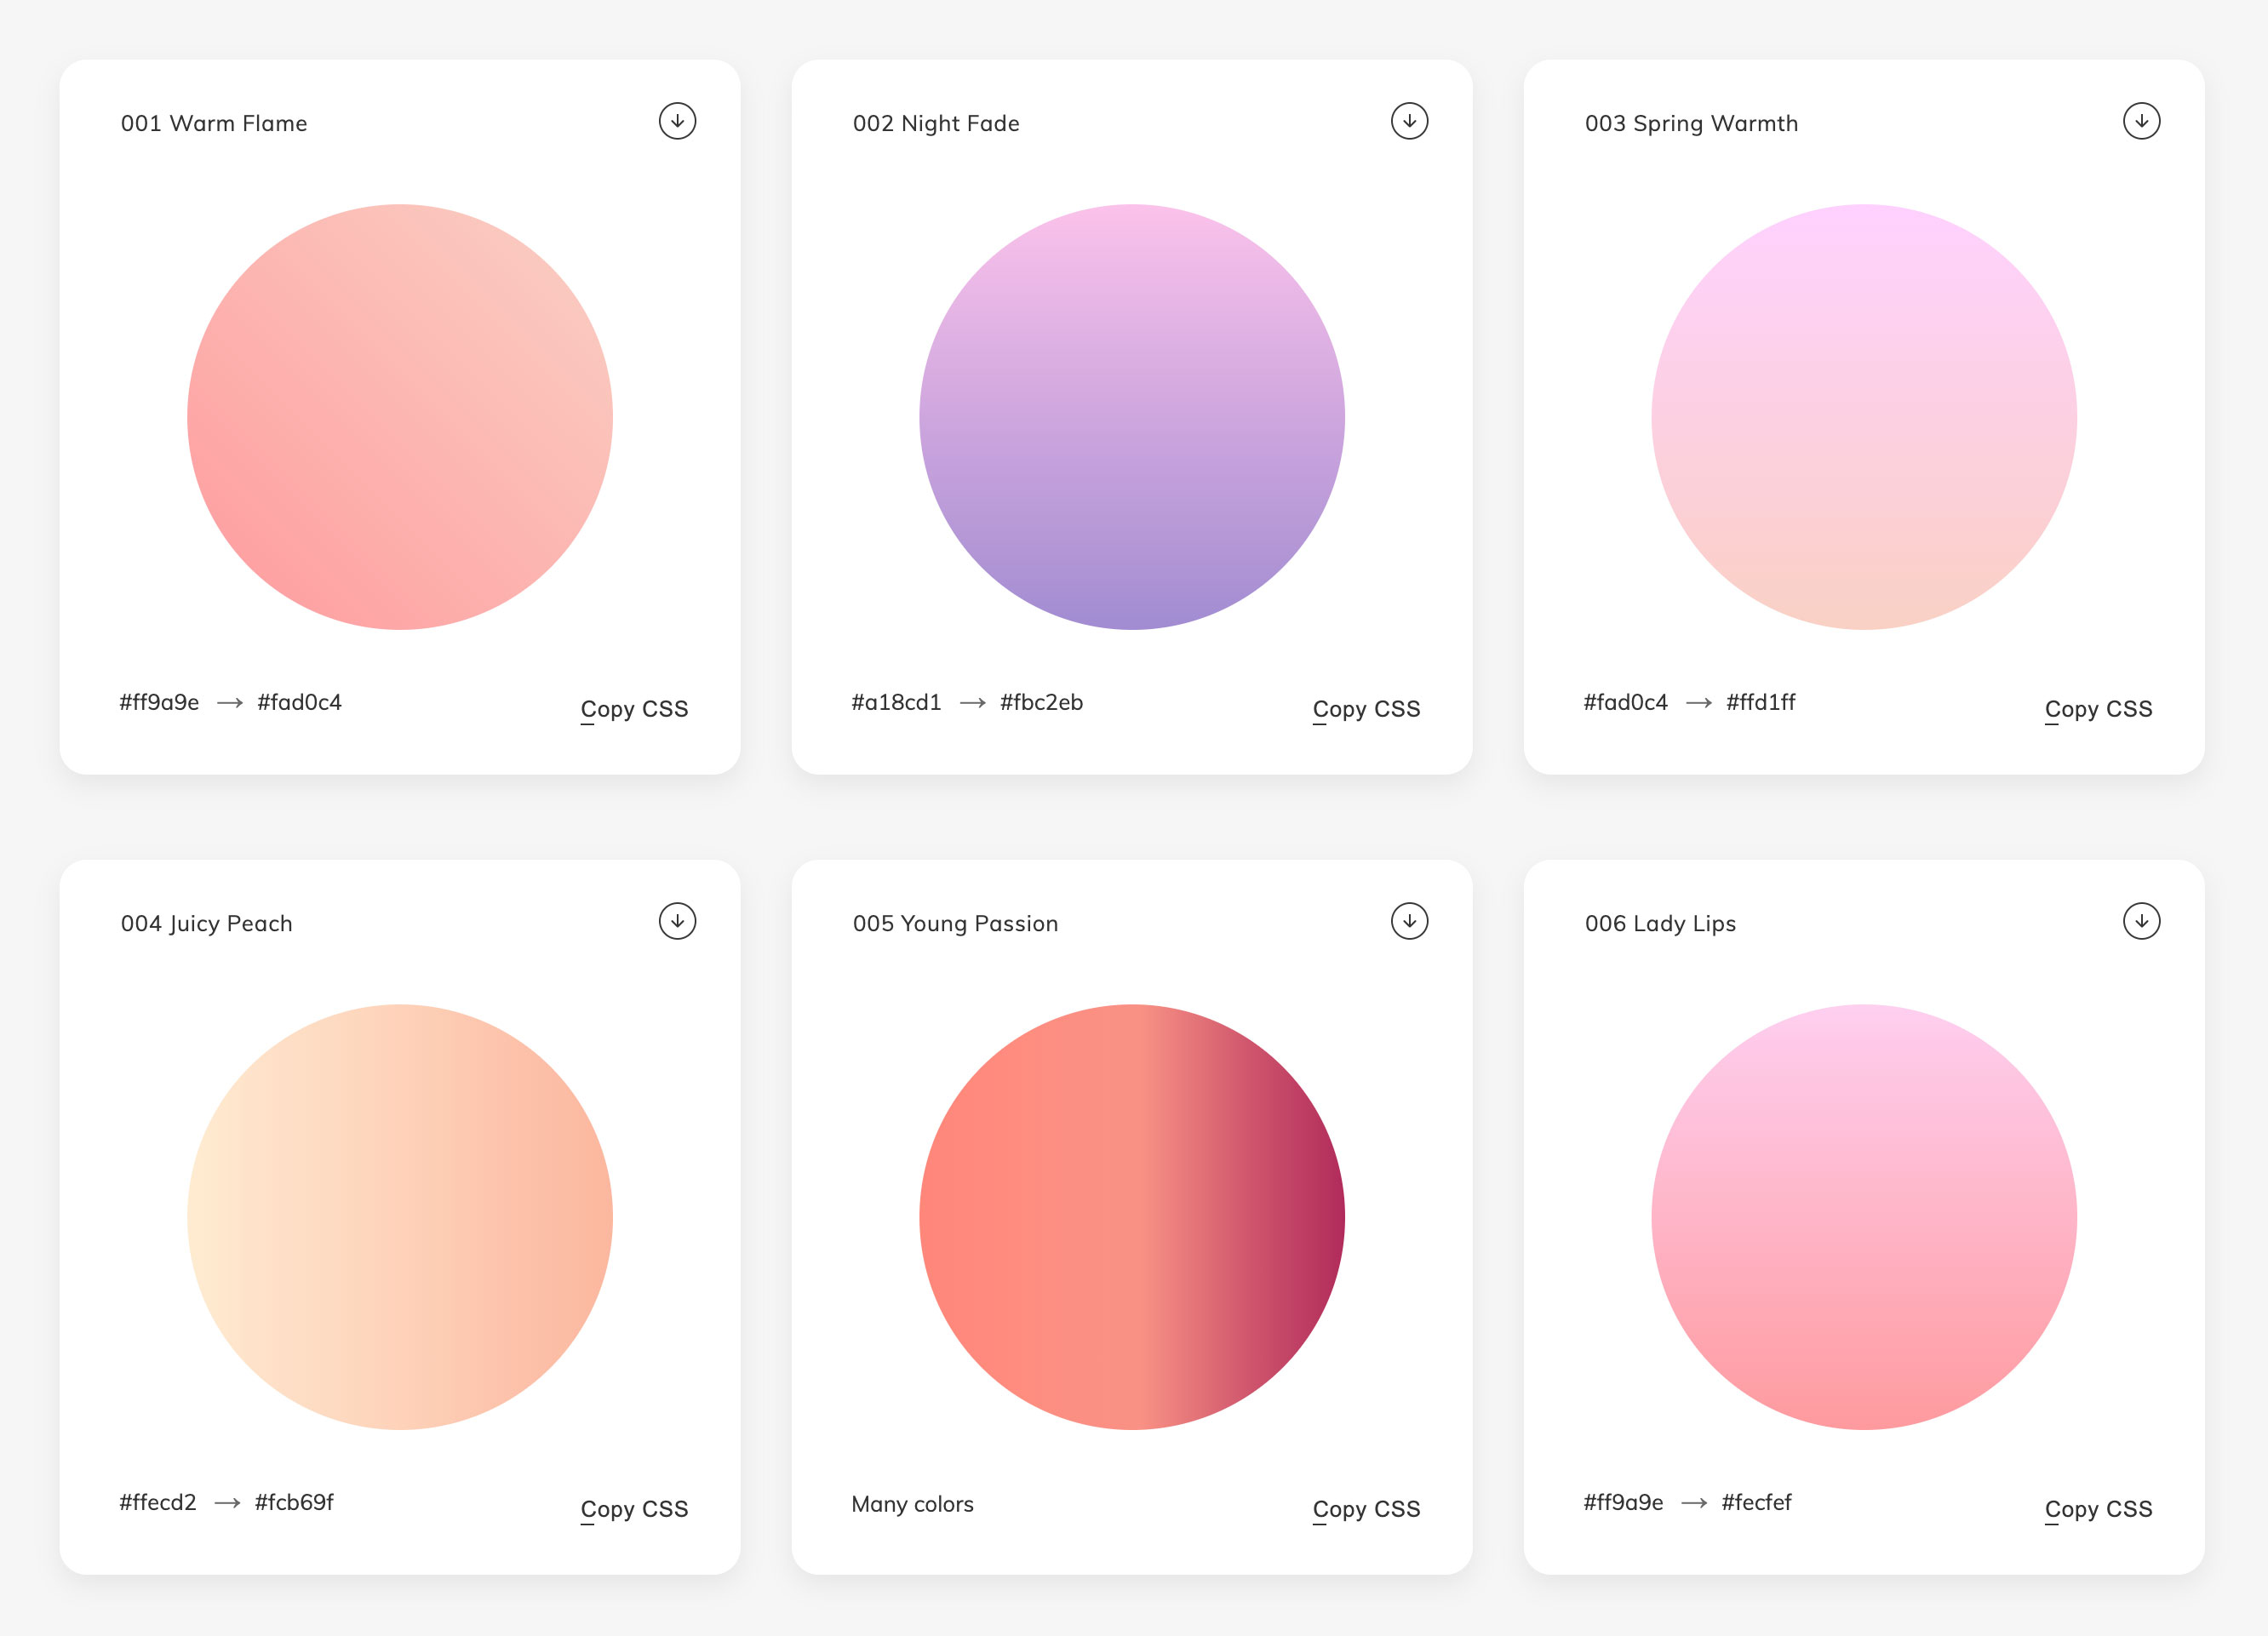This screenshot has height=1636, width=2268.
Task: Click the Many colors label on Young Passion
Action: point(912,1504)
